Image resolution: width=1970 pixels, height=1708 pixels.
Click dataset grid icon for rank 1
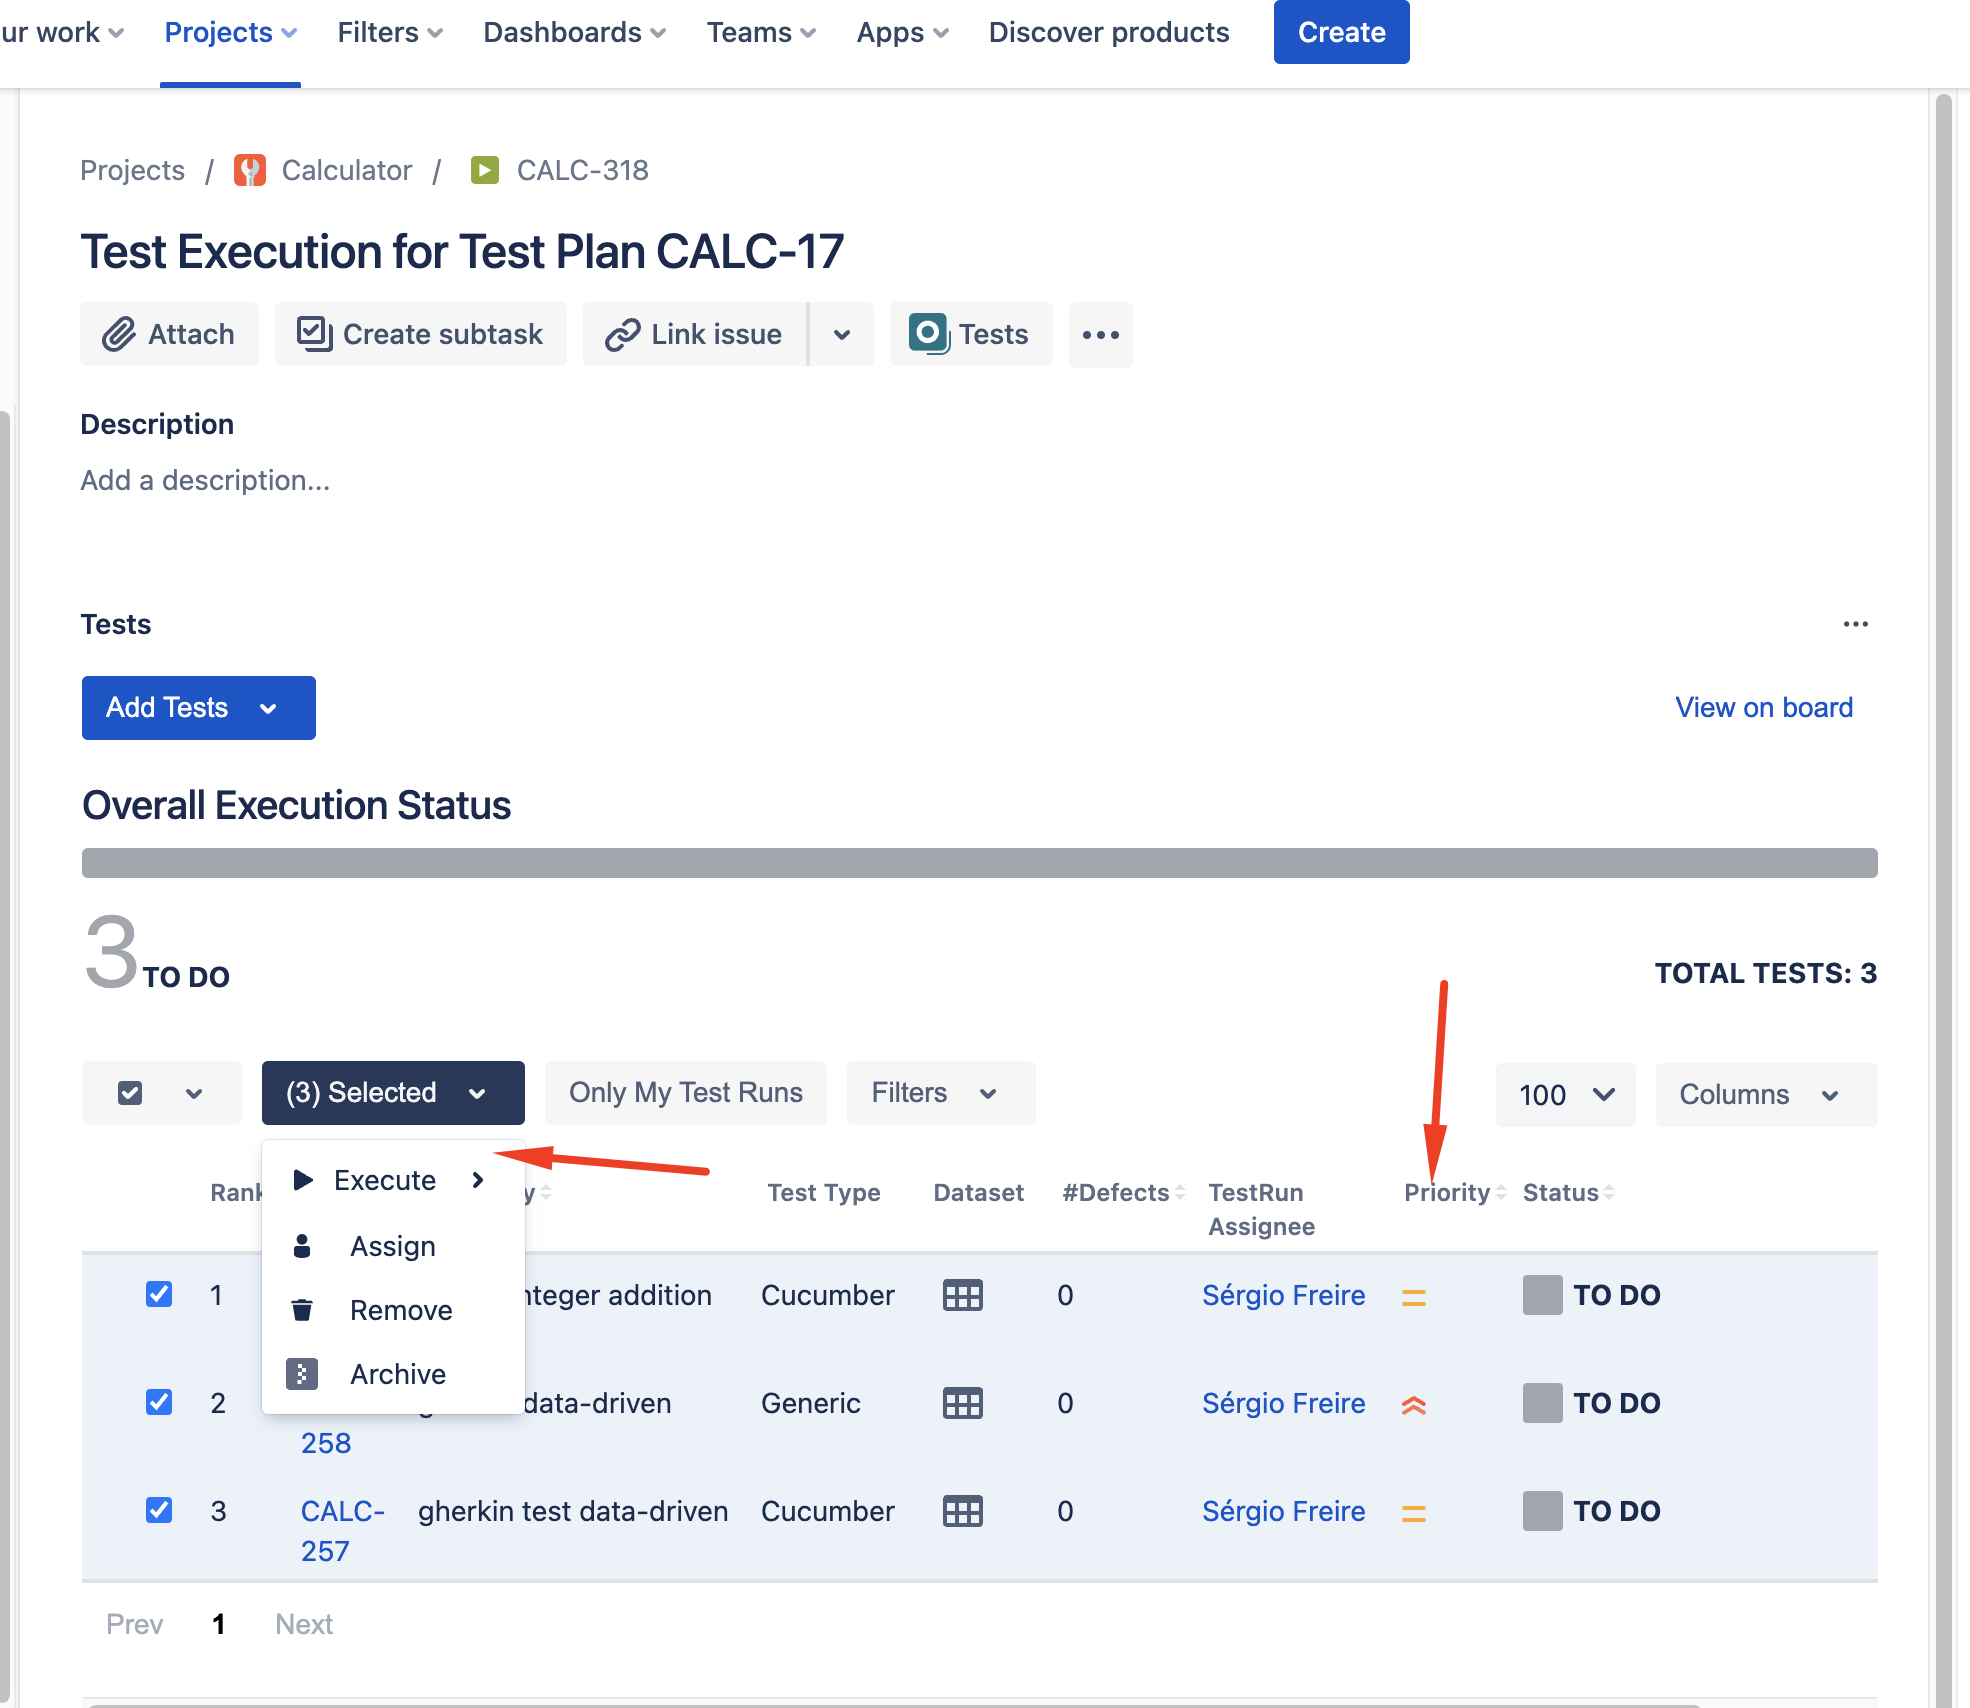point(962,1296)
